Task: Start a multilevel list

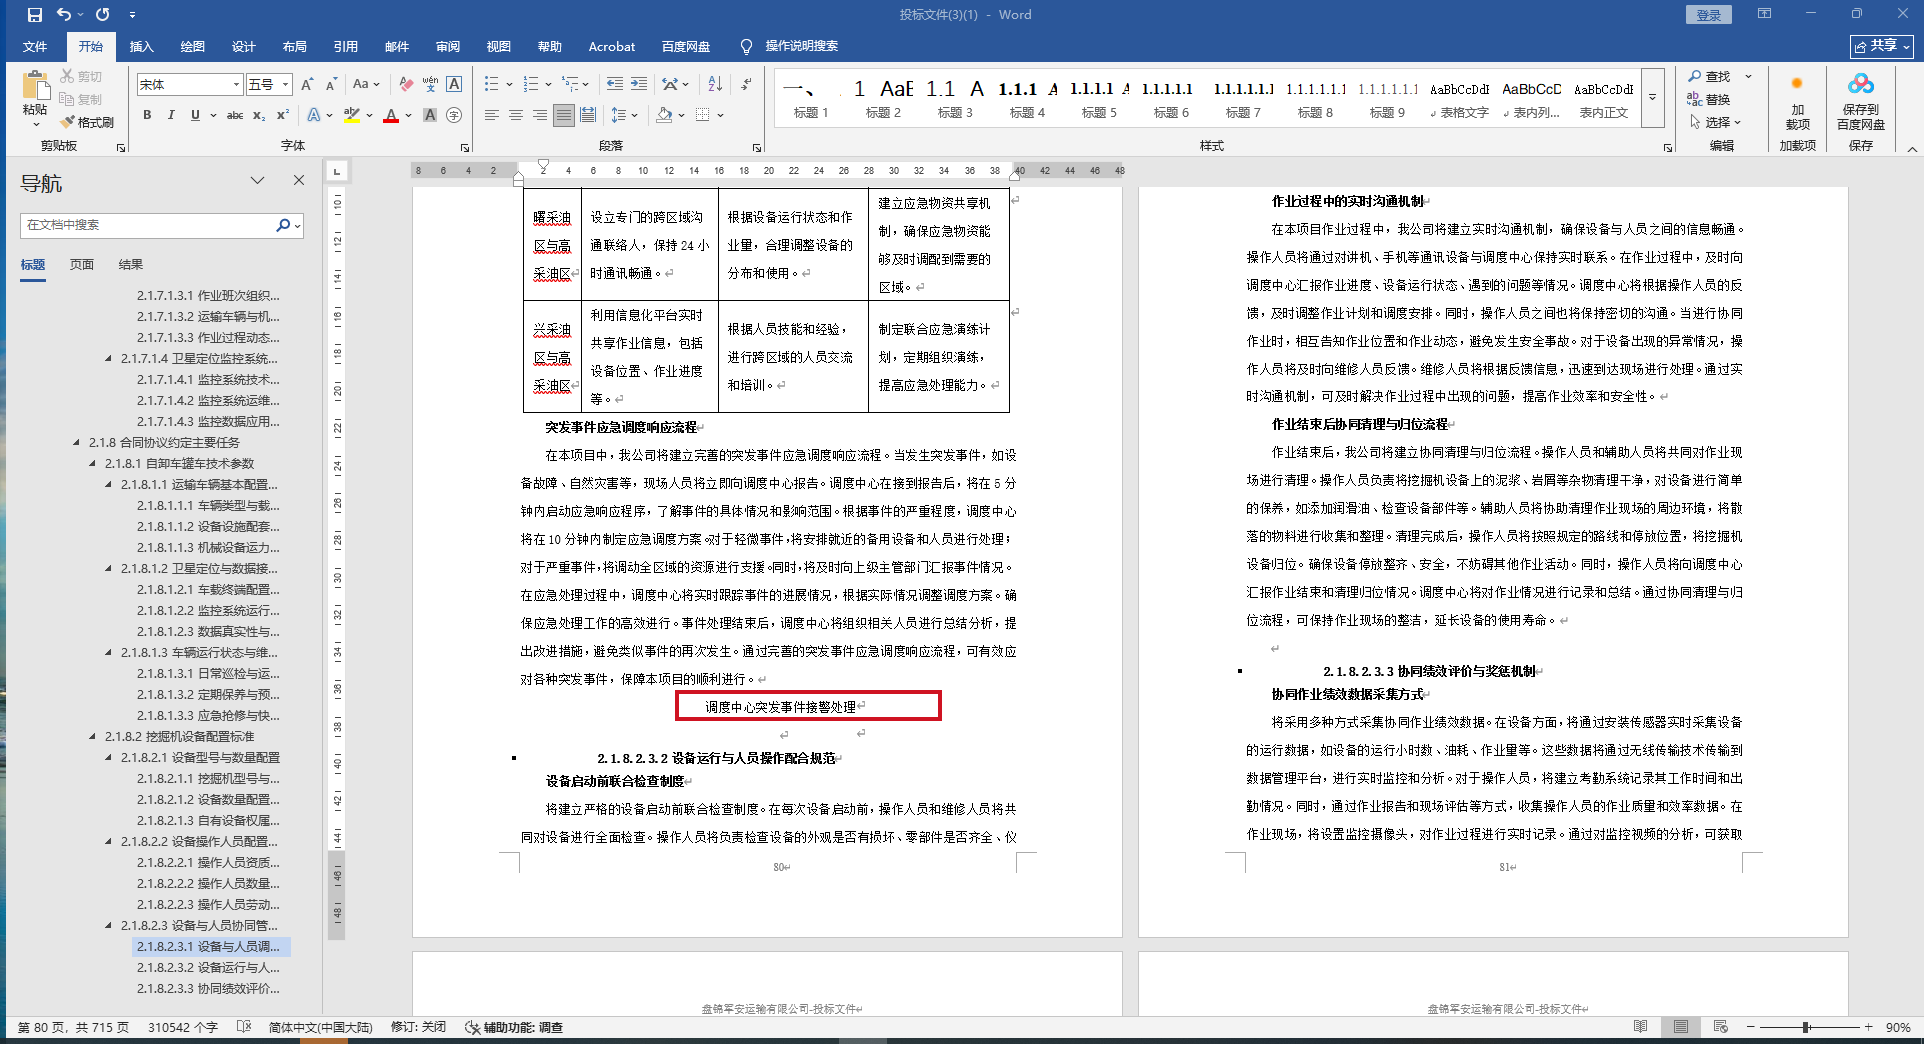Action: coord(570,84)
